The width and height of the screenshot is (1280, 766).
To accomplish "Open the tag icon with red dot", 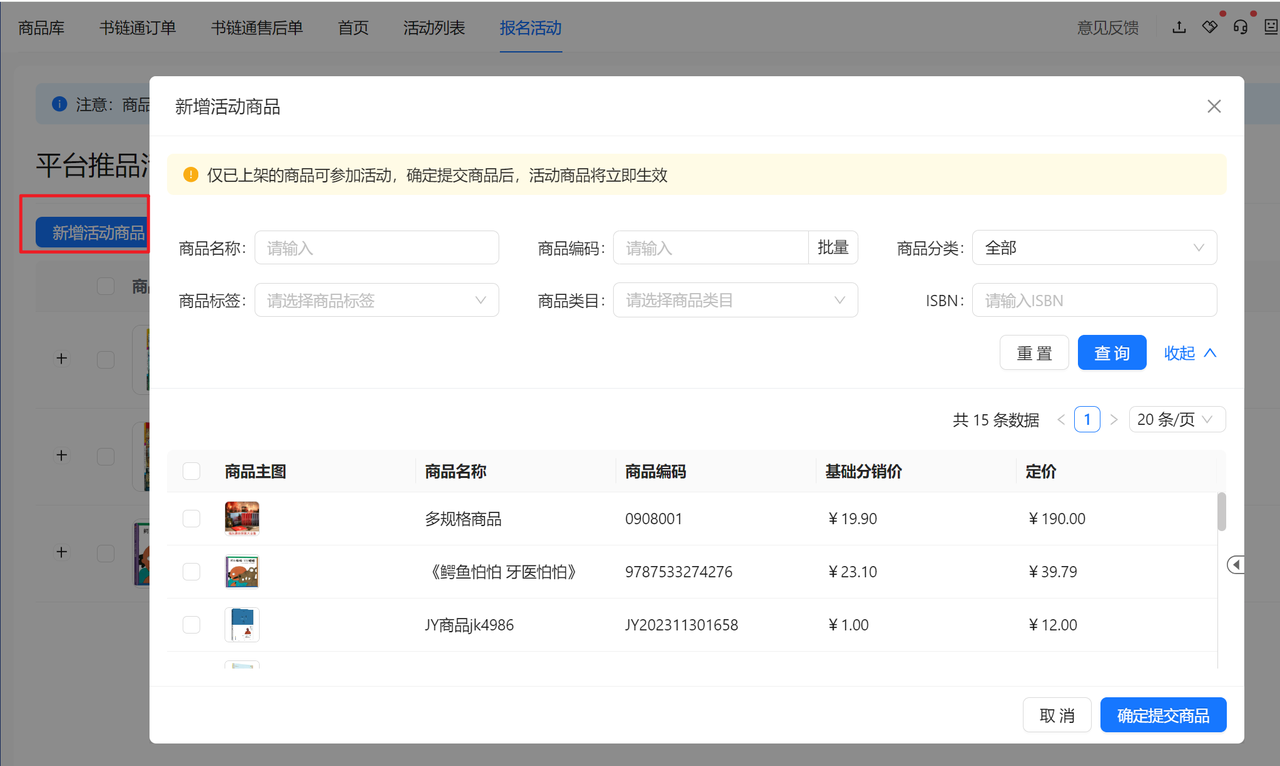I will [1210, 27].
